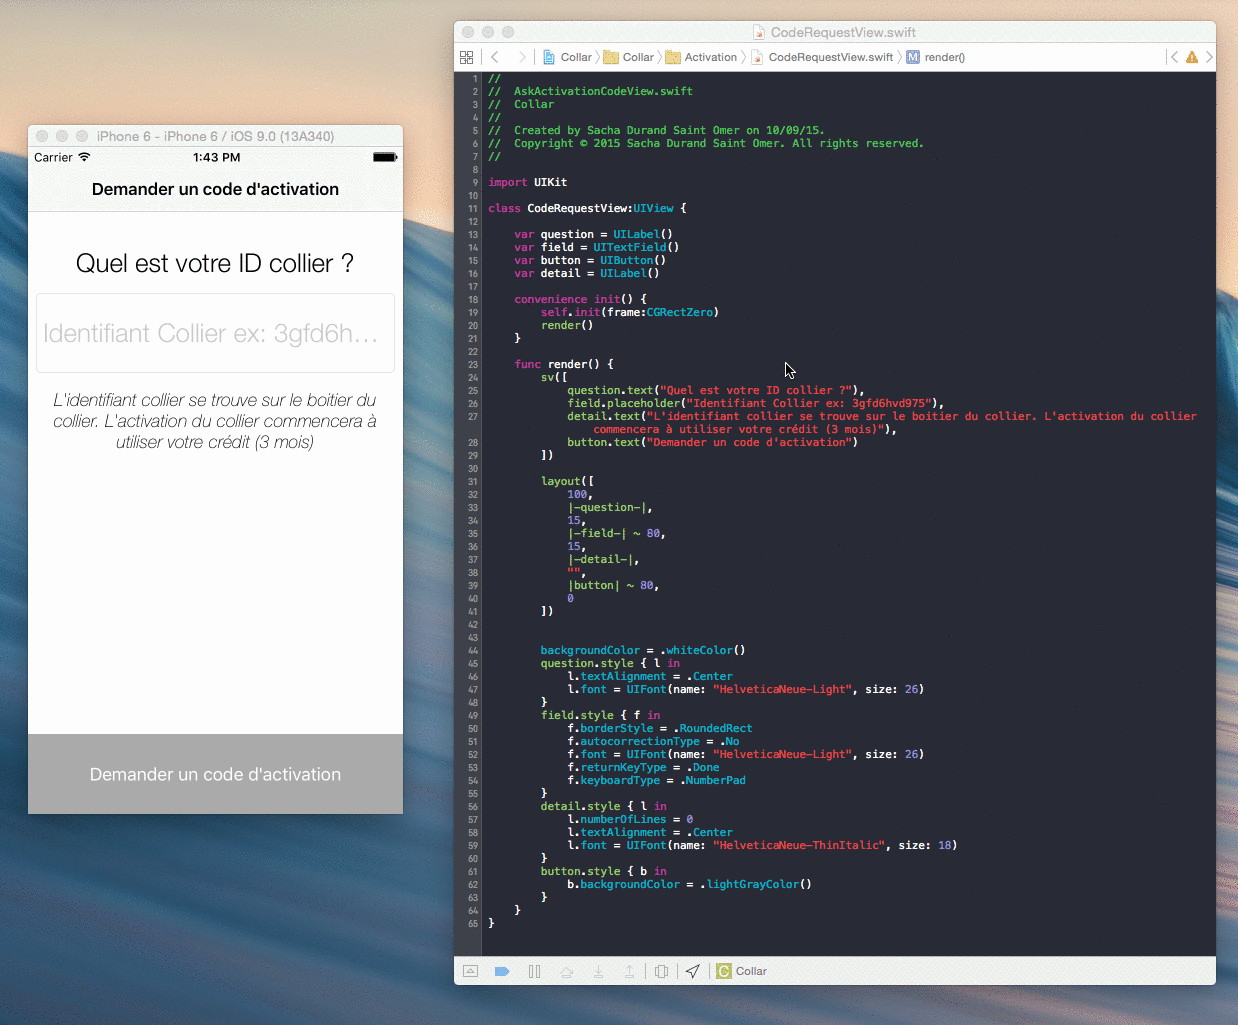
Task: Click the field.placeholder code line
Action: 756,403
